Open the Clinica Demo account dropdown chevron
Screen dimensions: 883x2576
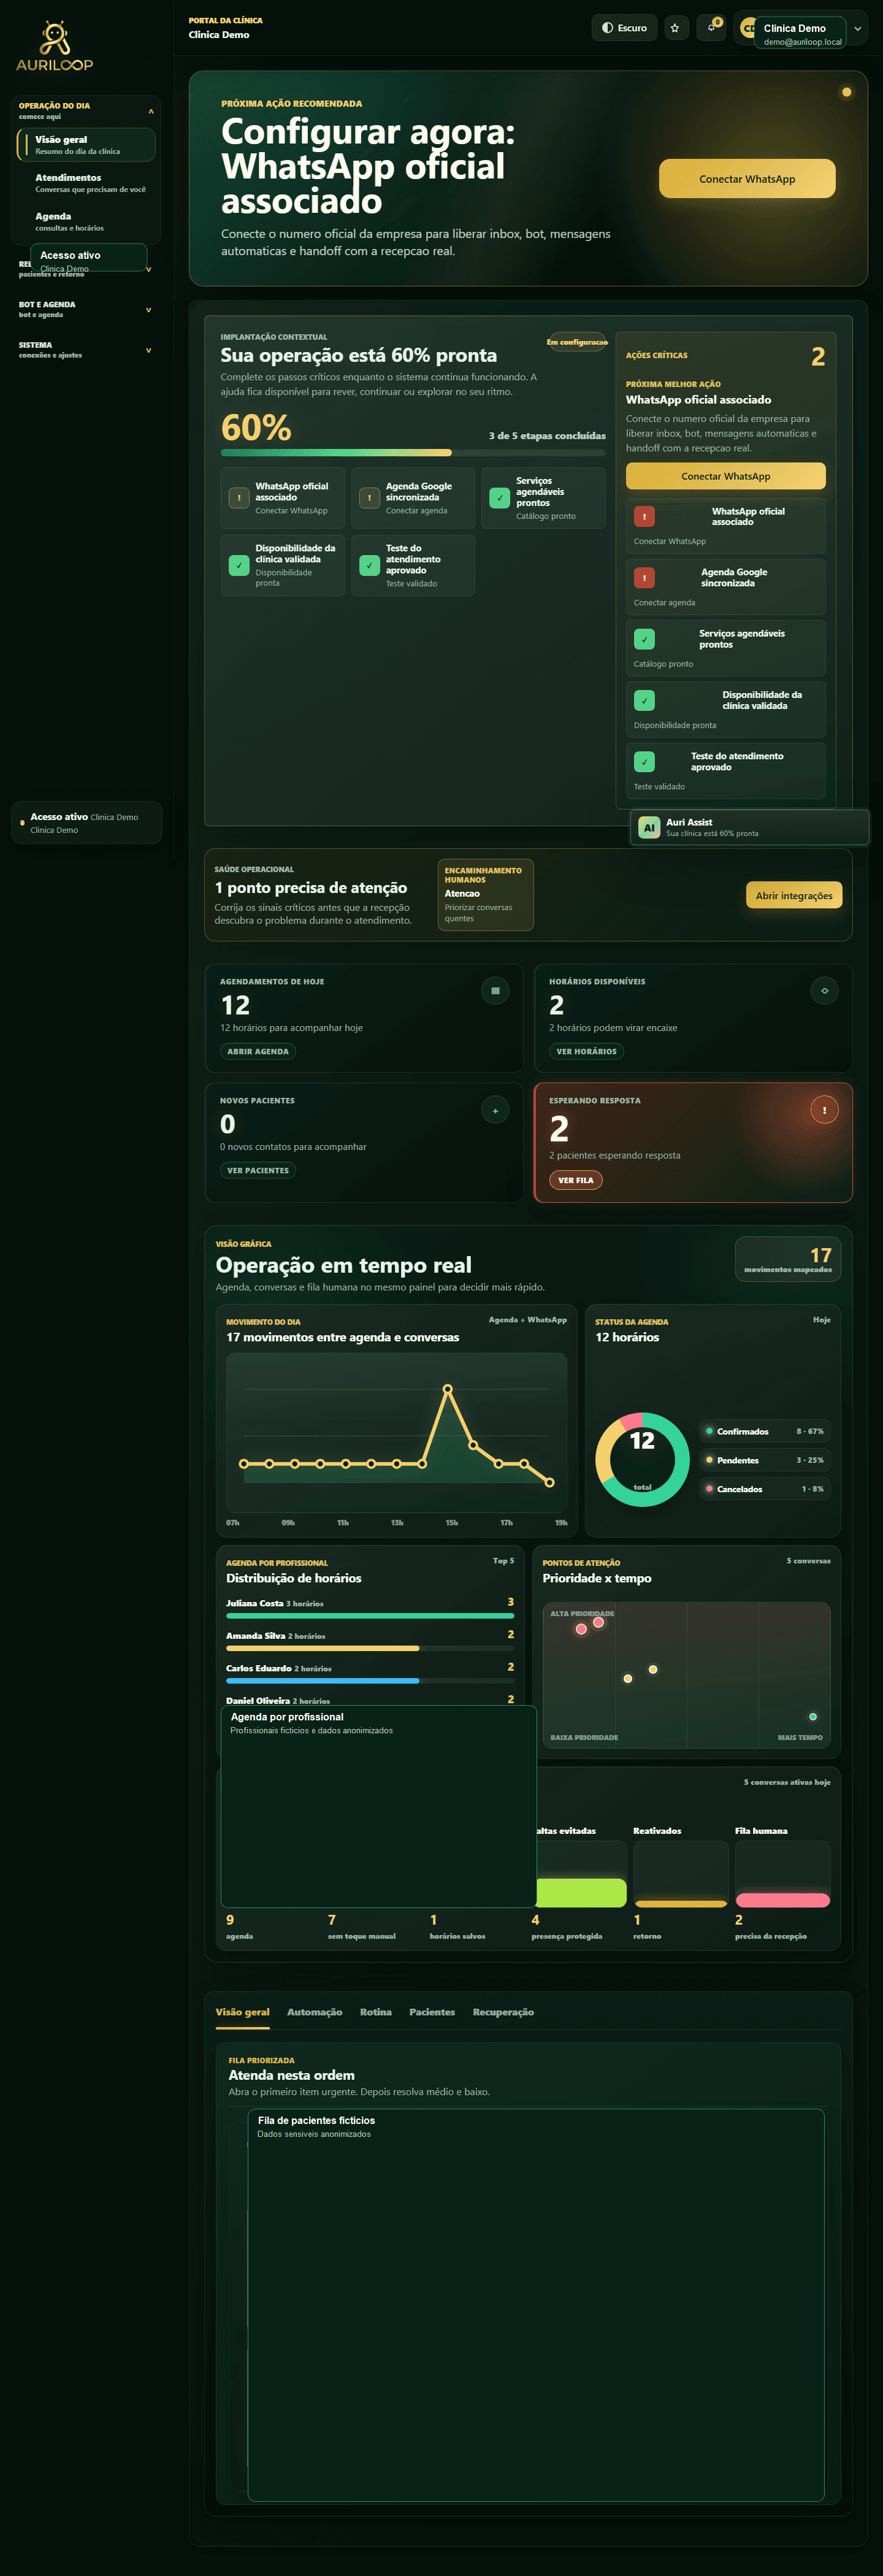coord(857,29)
